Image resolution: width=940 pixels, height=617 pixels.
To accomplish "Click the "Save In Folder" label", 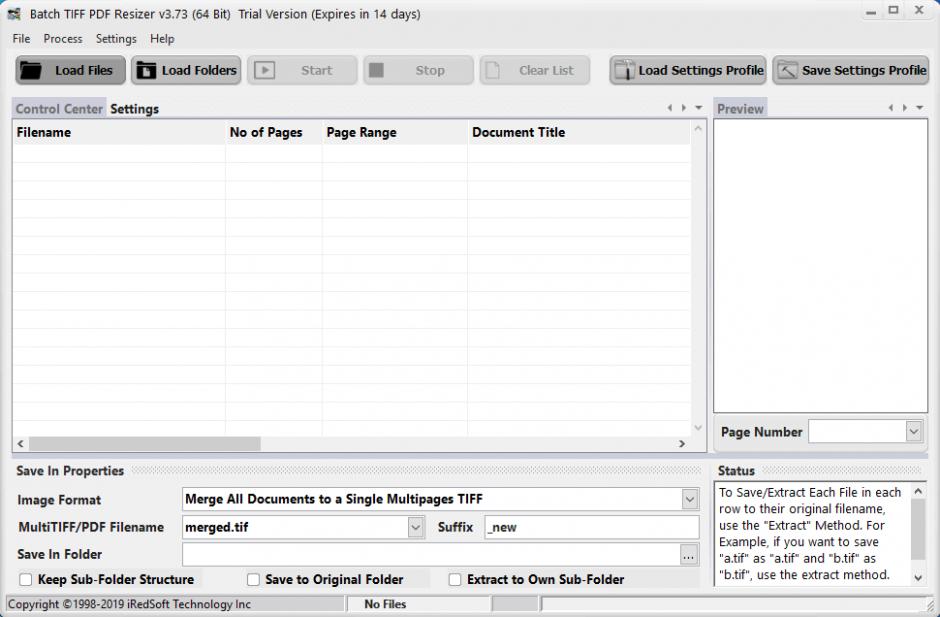I will click(x=59, y=554).
